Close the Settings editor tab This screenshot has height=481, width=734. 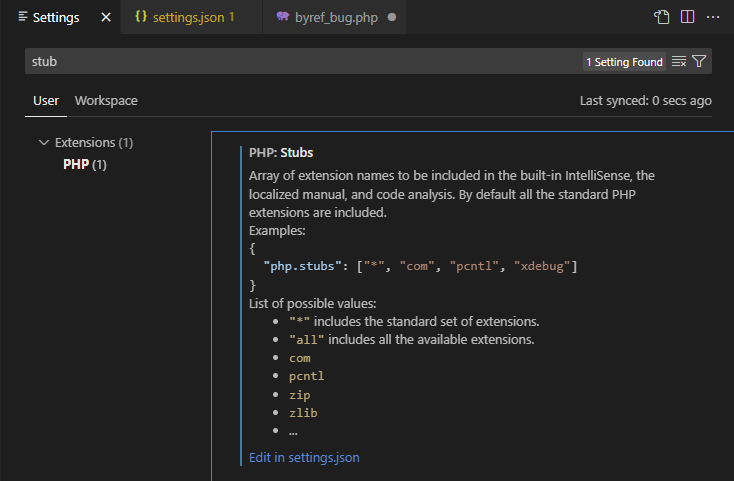point(106,17)
